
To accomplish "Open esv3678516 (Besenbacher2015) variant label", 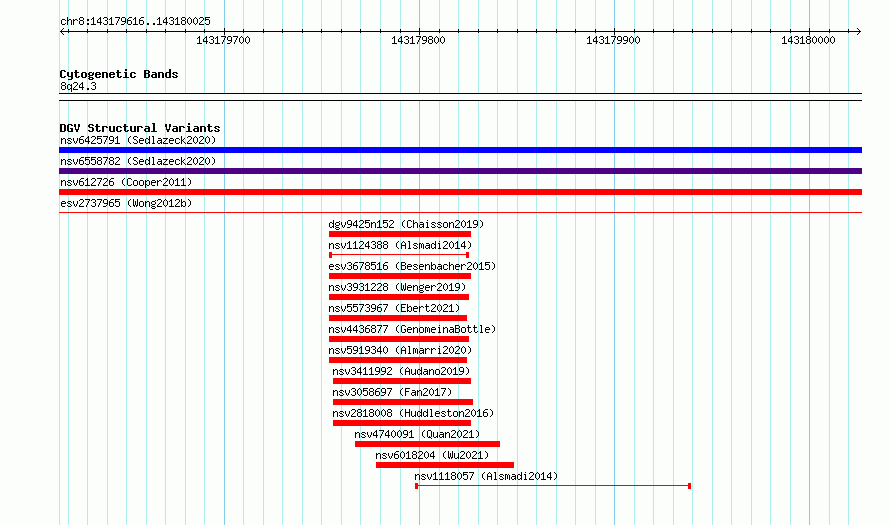I will click(x=412, y=266).
